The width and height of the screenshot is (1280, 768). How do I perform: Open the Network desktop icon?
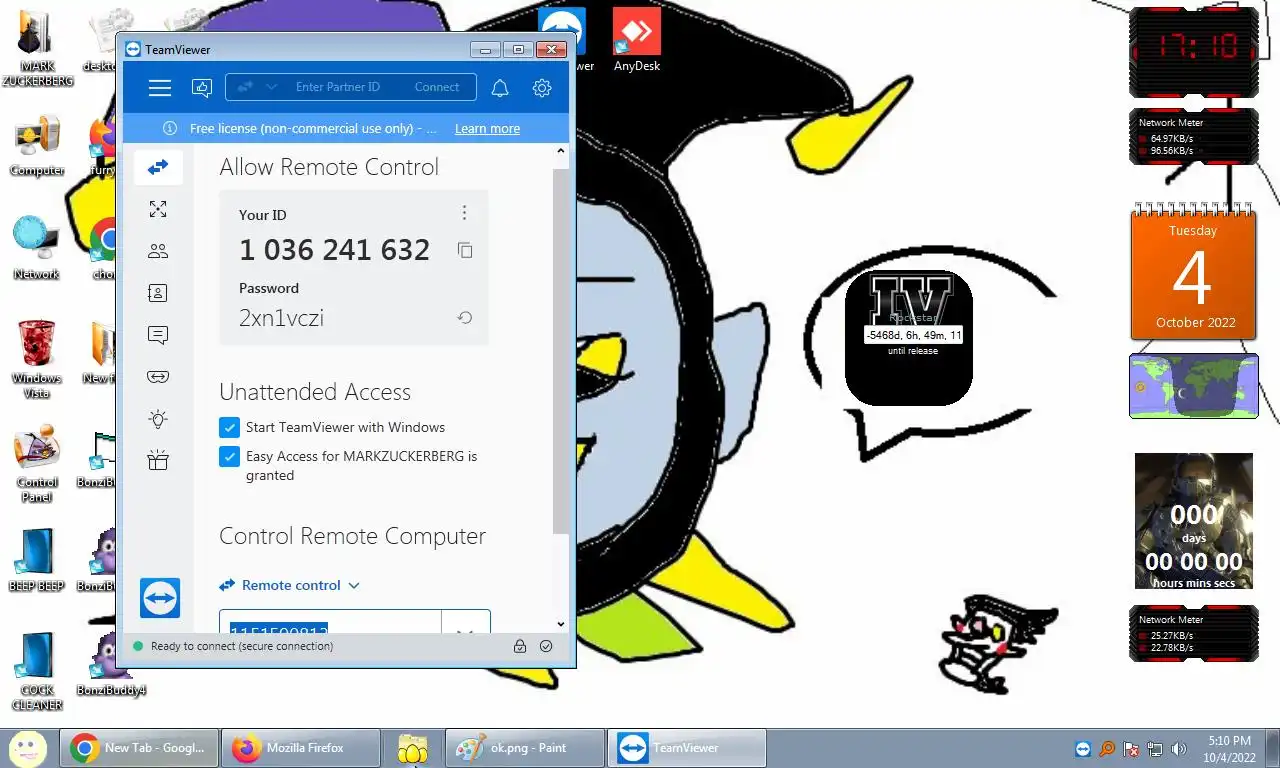37,248
